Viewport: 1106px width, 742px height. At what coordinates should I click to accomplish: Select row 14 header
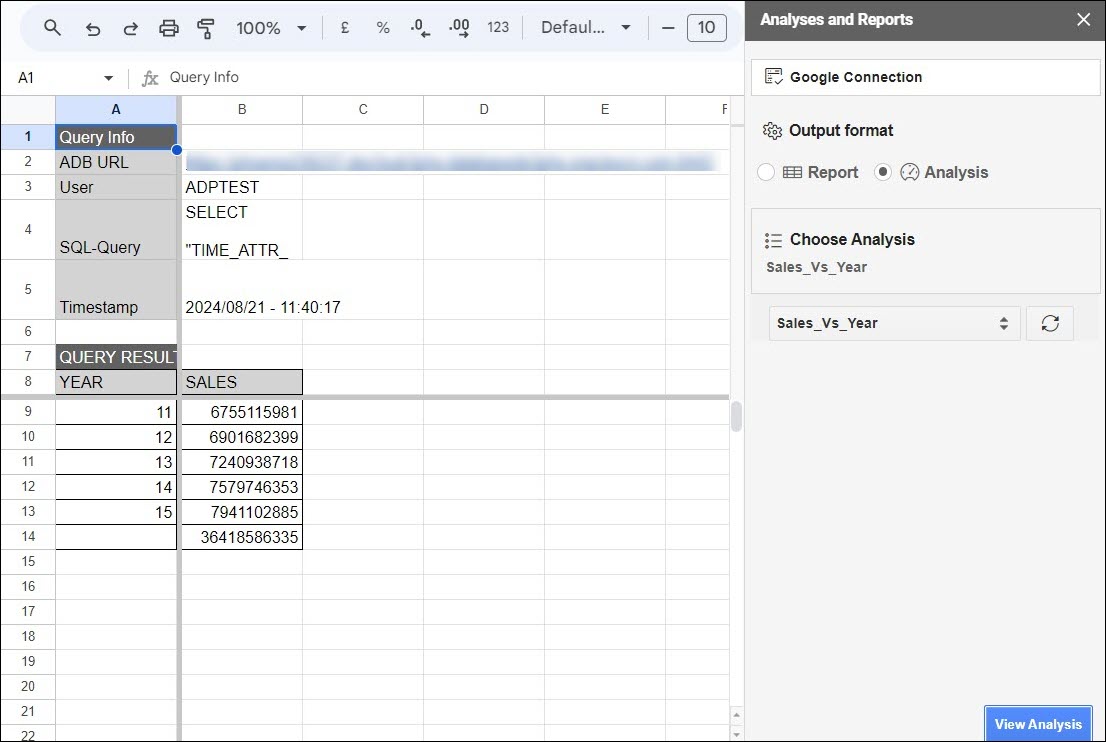coord(28,537)
